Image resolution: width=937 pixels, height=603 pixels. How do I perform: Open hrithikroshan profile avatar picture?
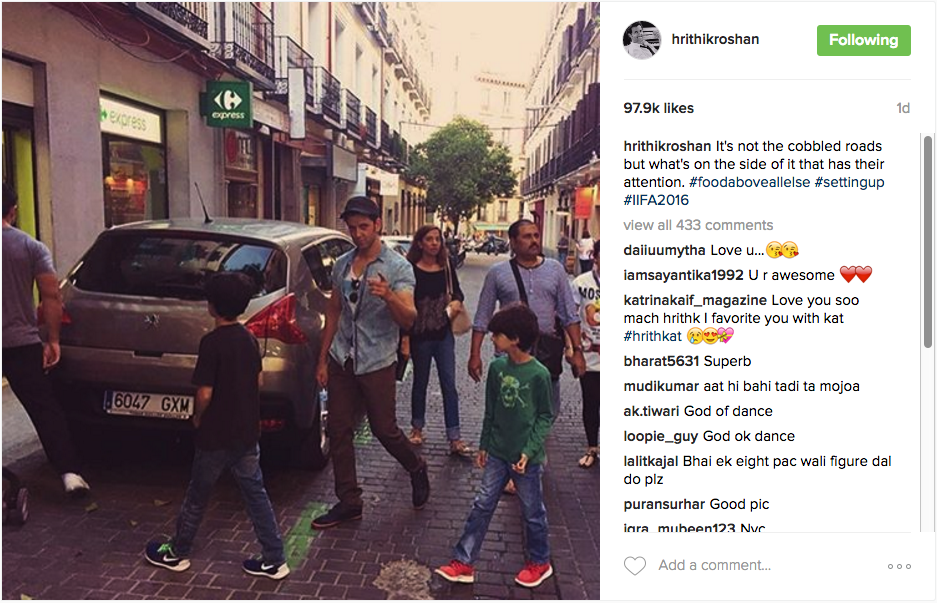coord(642,40)
